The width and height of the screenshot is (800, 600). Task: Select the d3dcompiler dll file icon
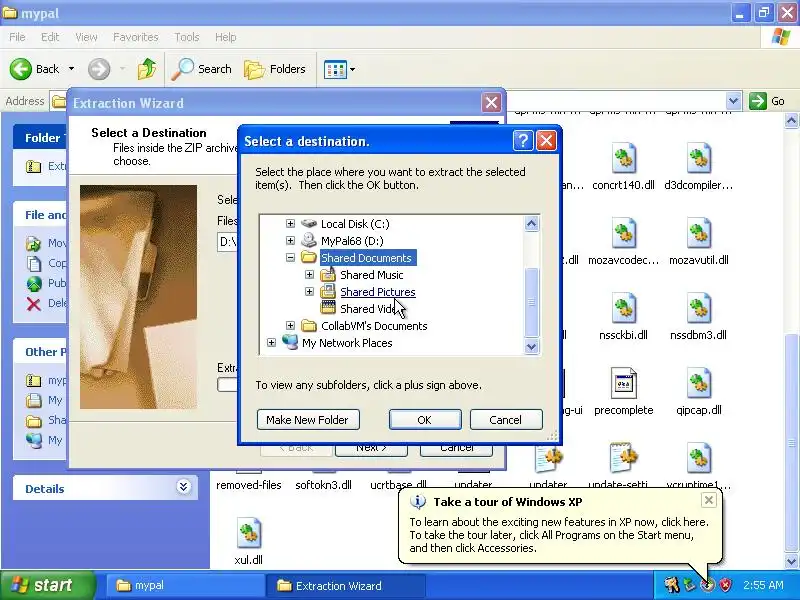click(x=698, y=158)
